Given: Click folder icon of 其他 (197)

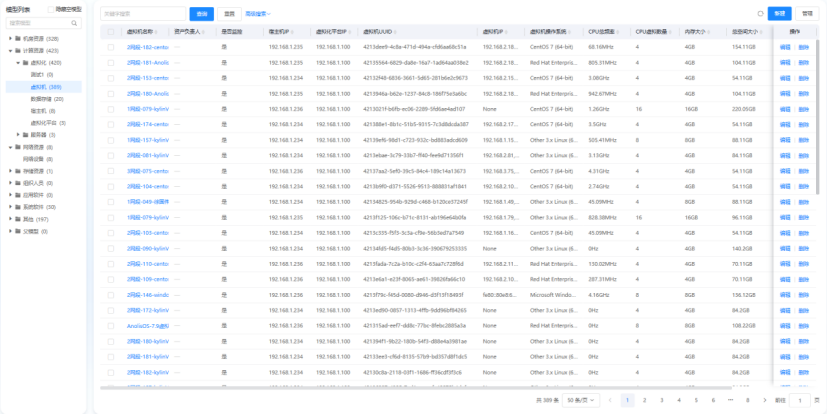Looking at the screenshot, I should [18, 219].
